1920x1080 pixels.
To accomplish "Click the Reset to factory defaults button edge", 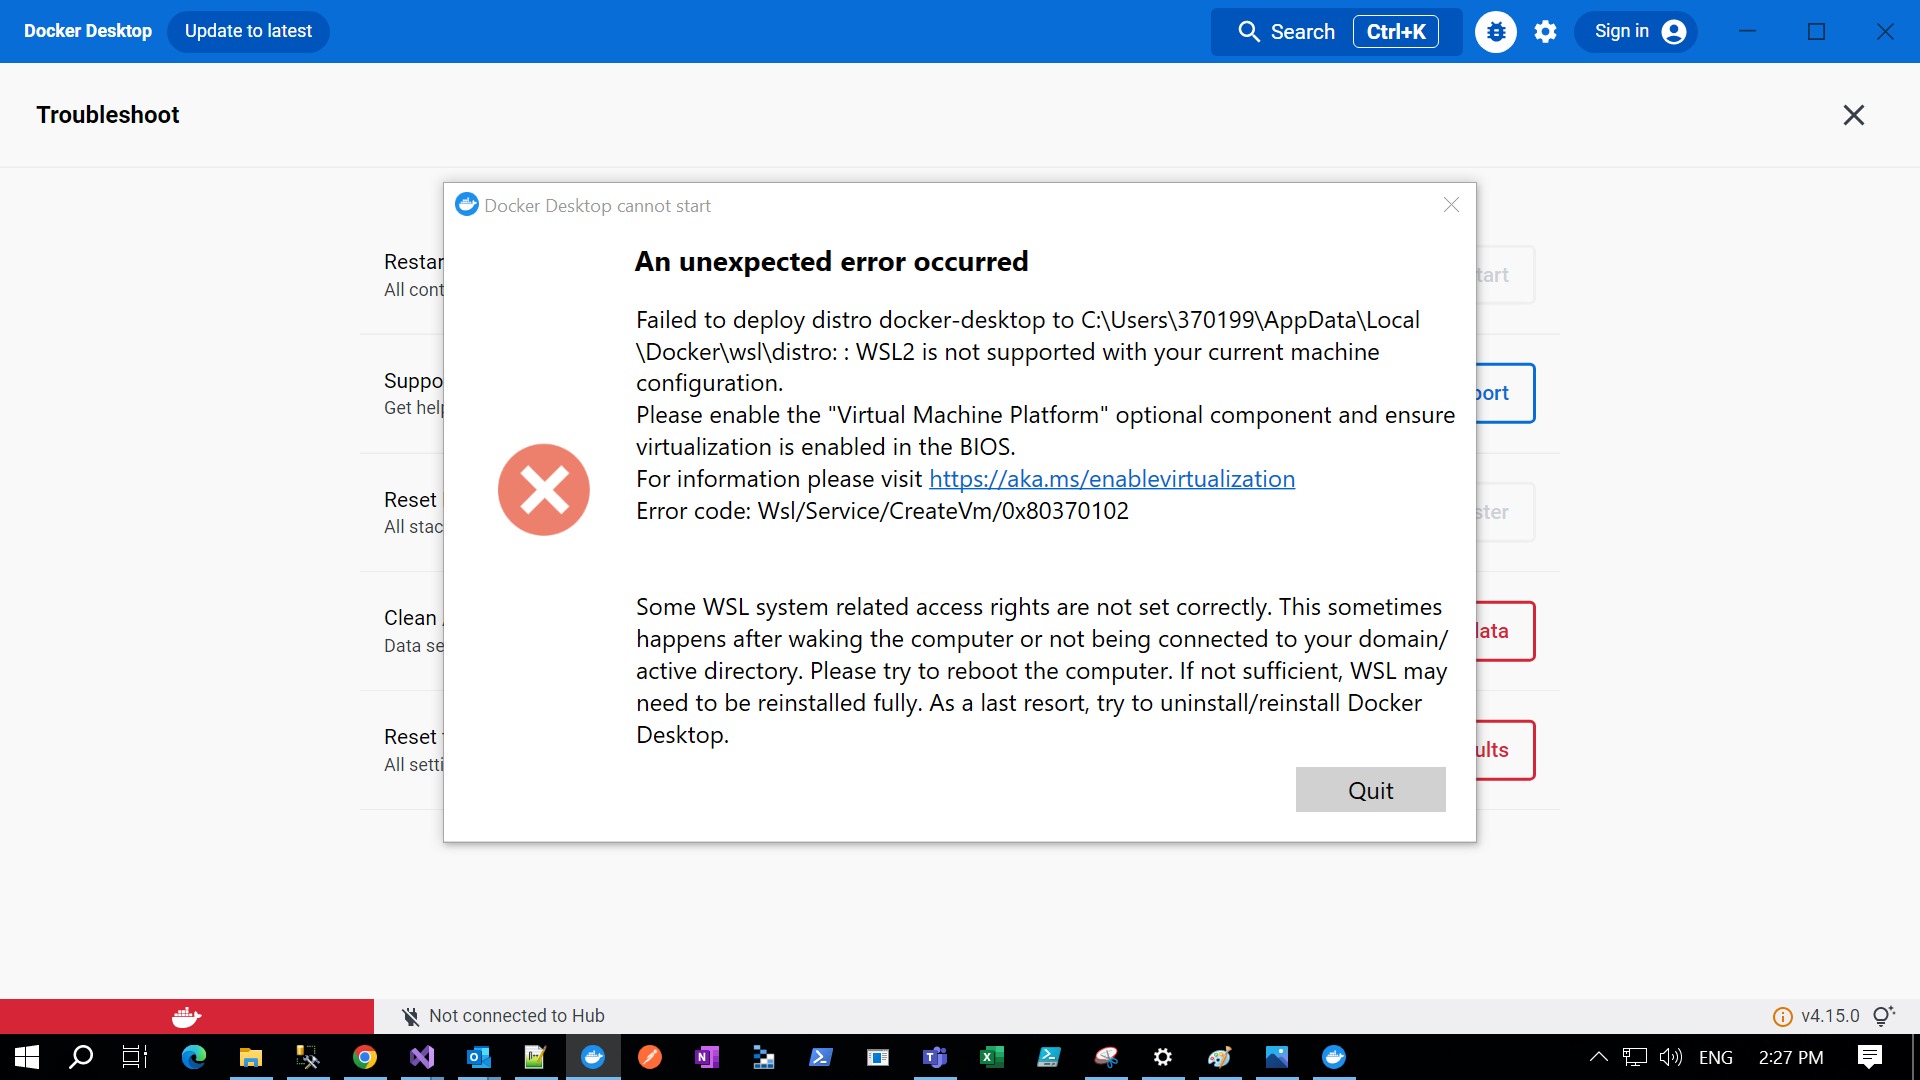I will 1505,750.
